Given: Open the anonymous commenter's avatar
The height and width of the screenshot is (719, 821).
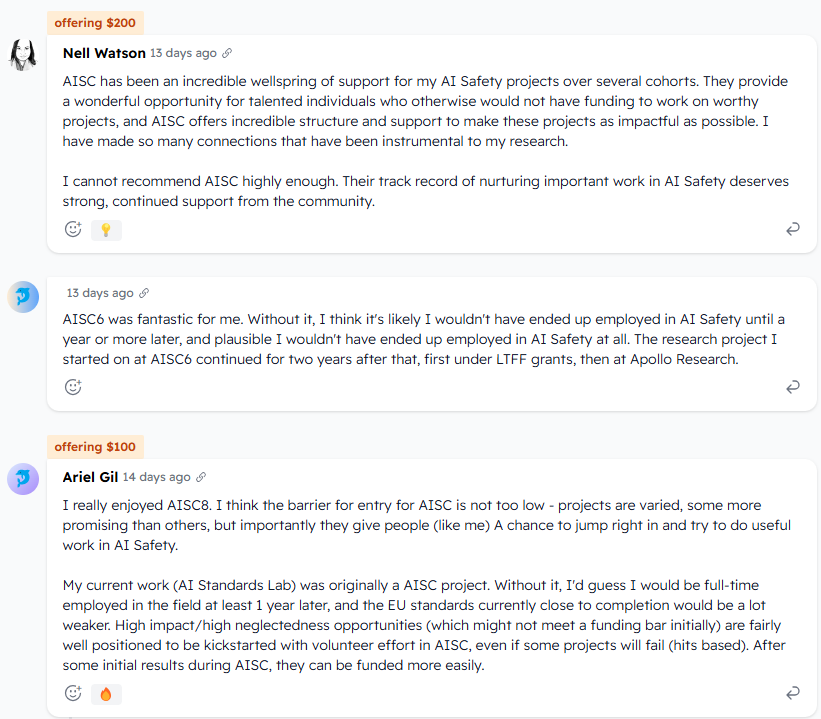Looking at the screenshot, I should tap(23, 297).
